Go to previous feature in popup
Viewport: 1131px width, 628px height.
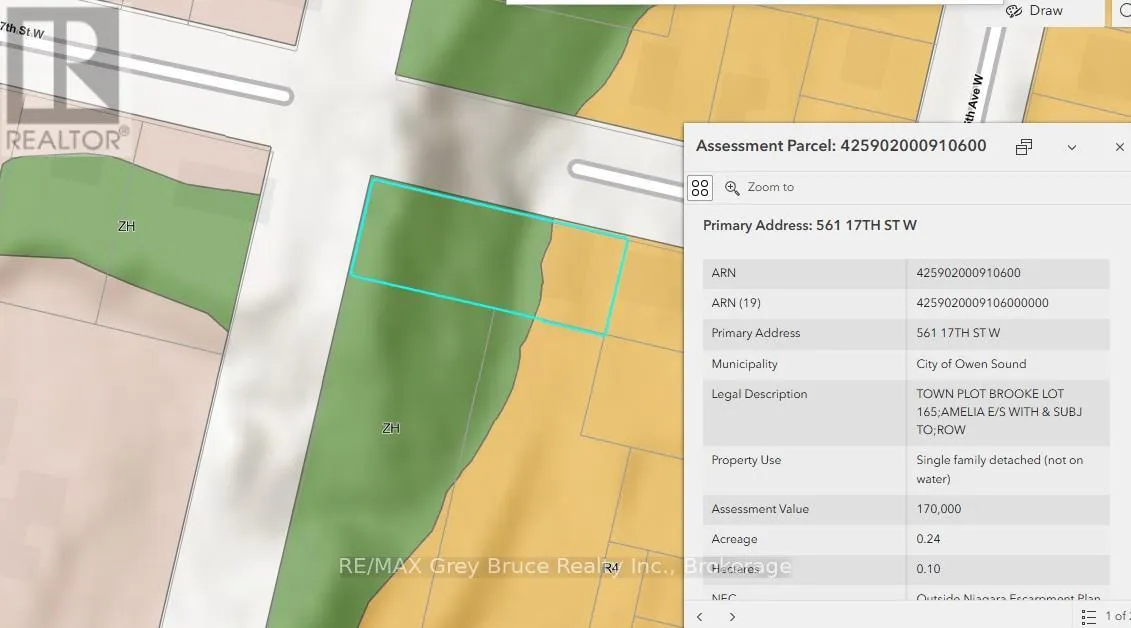coord(700,617)
